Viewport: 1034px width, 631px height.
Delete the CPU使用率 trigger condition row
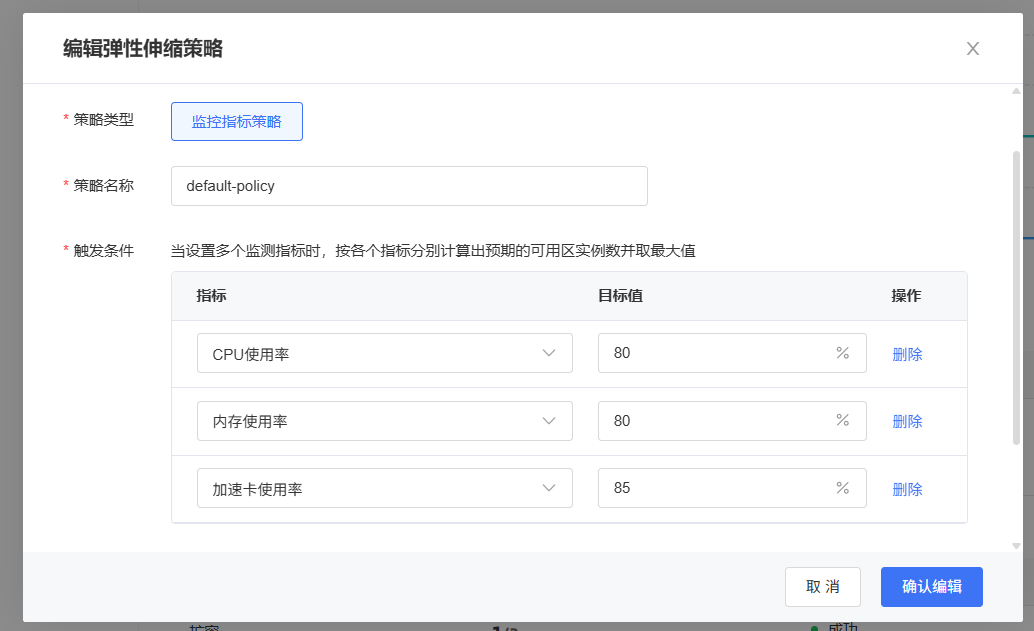point(907,354)
